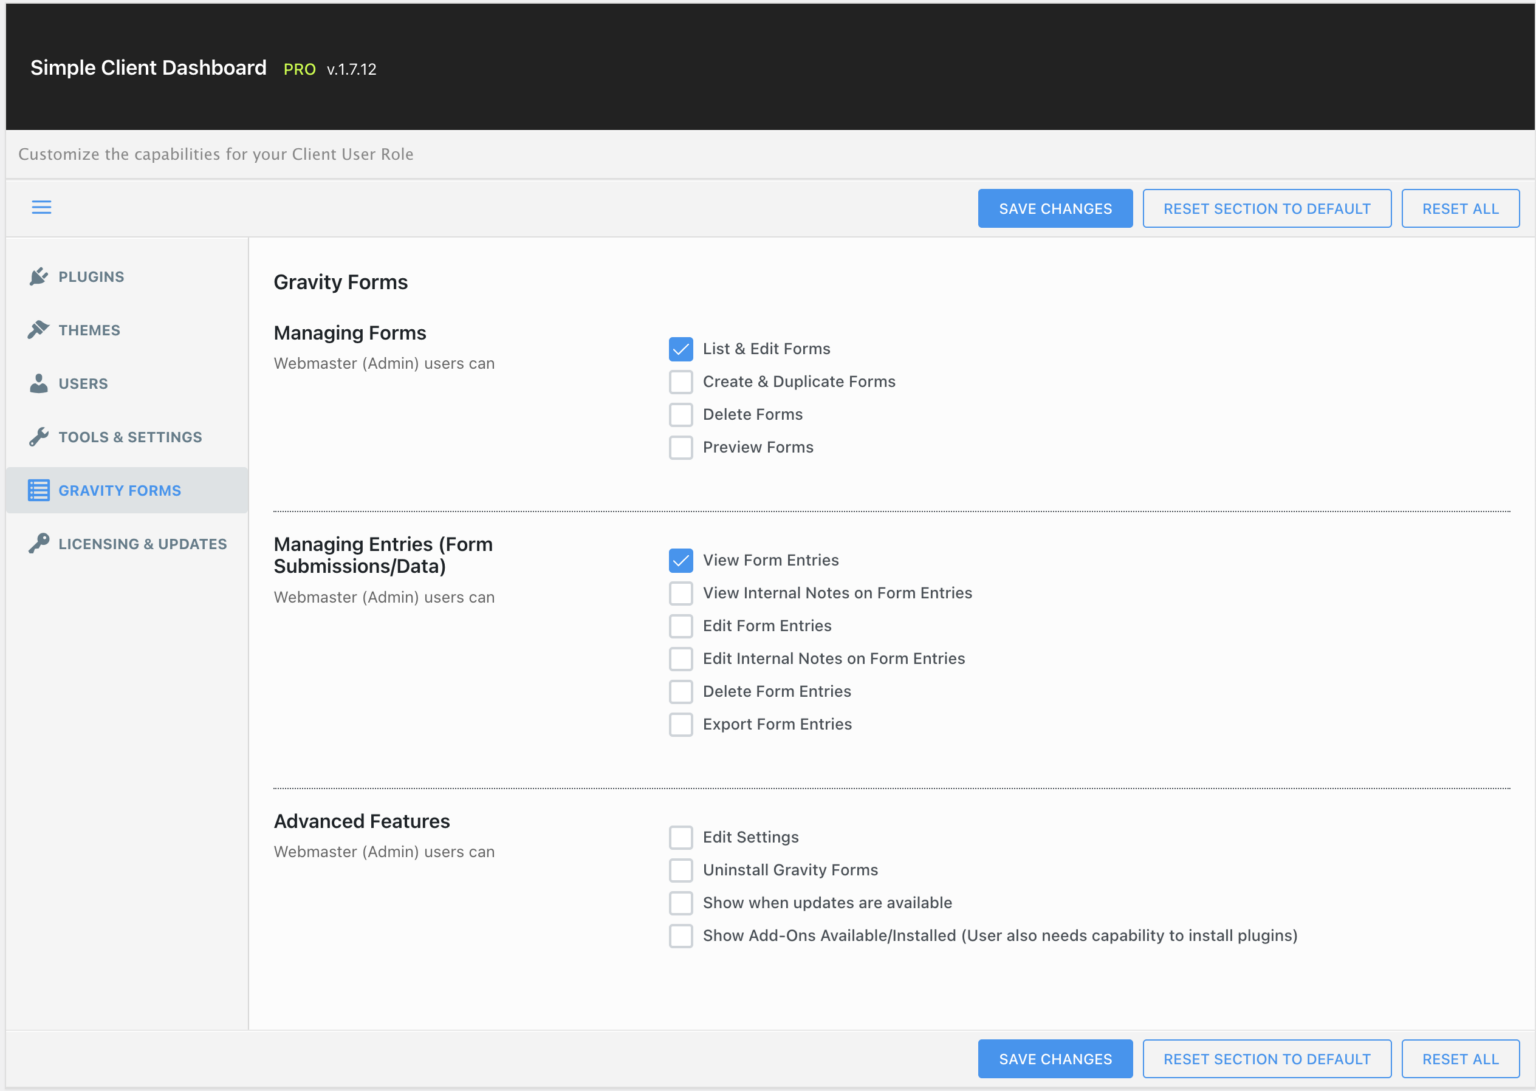Screen dimensions: 1536x1091
Task: Uncheck View Form Entries
Action: tap(681, 560)
